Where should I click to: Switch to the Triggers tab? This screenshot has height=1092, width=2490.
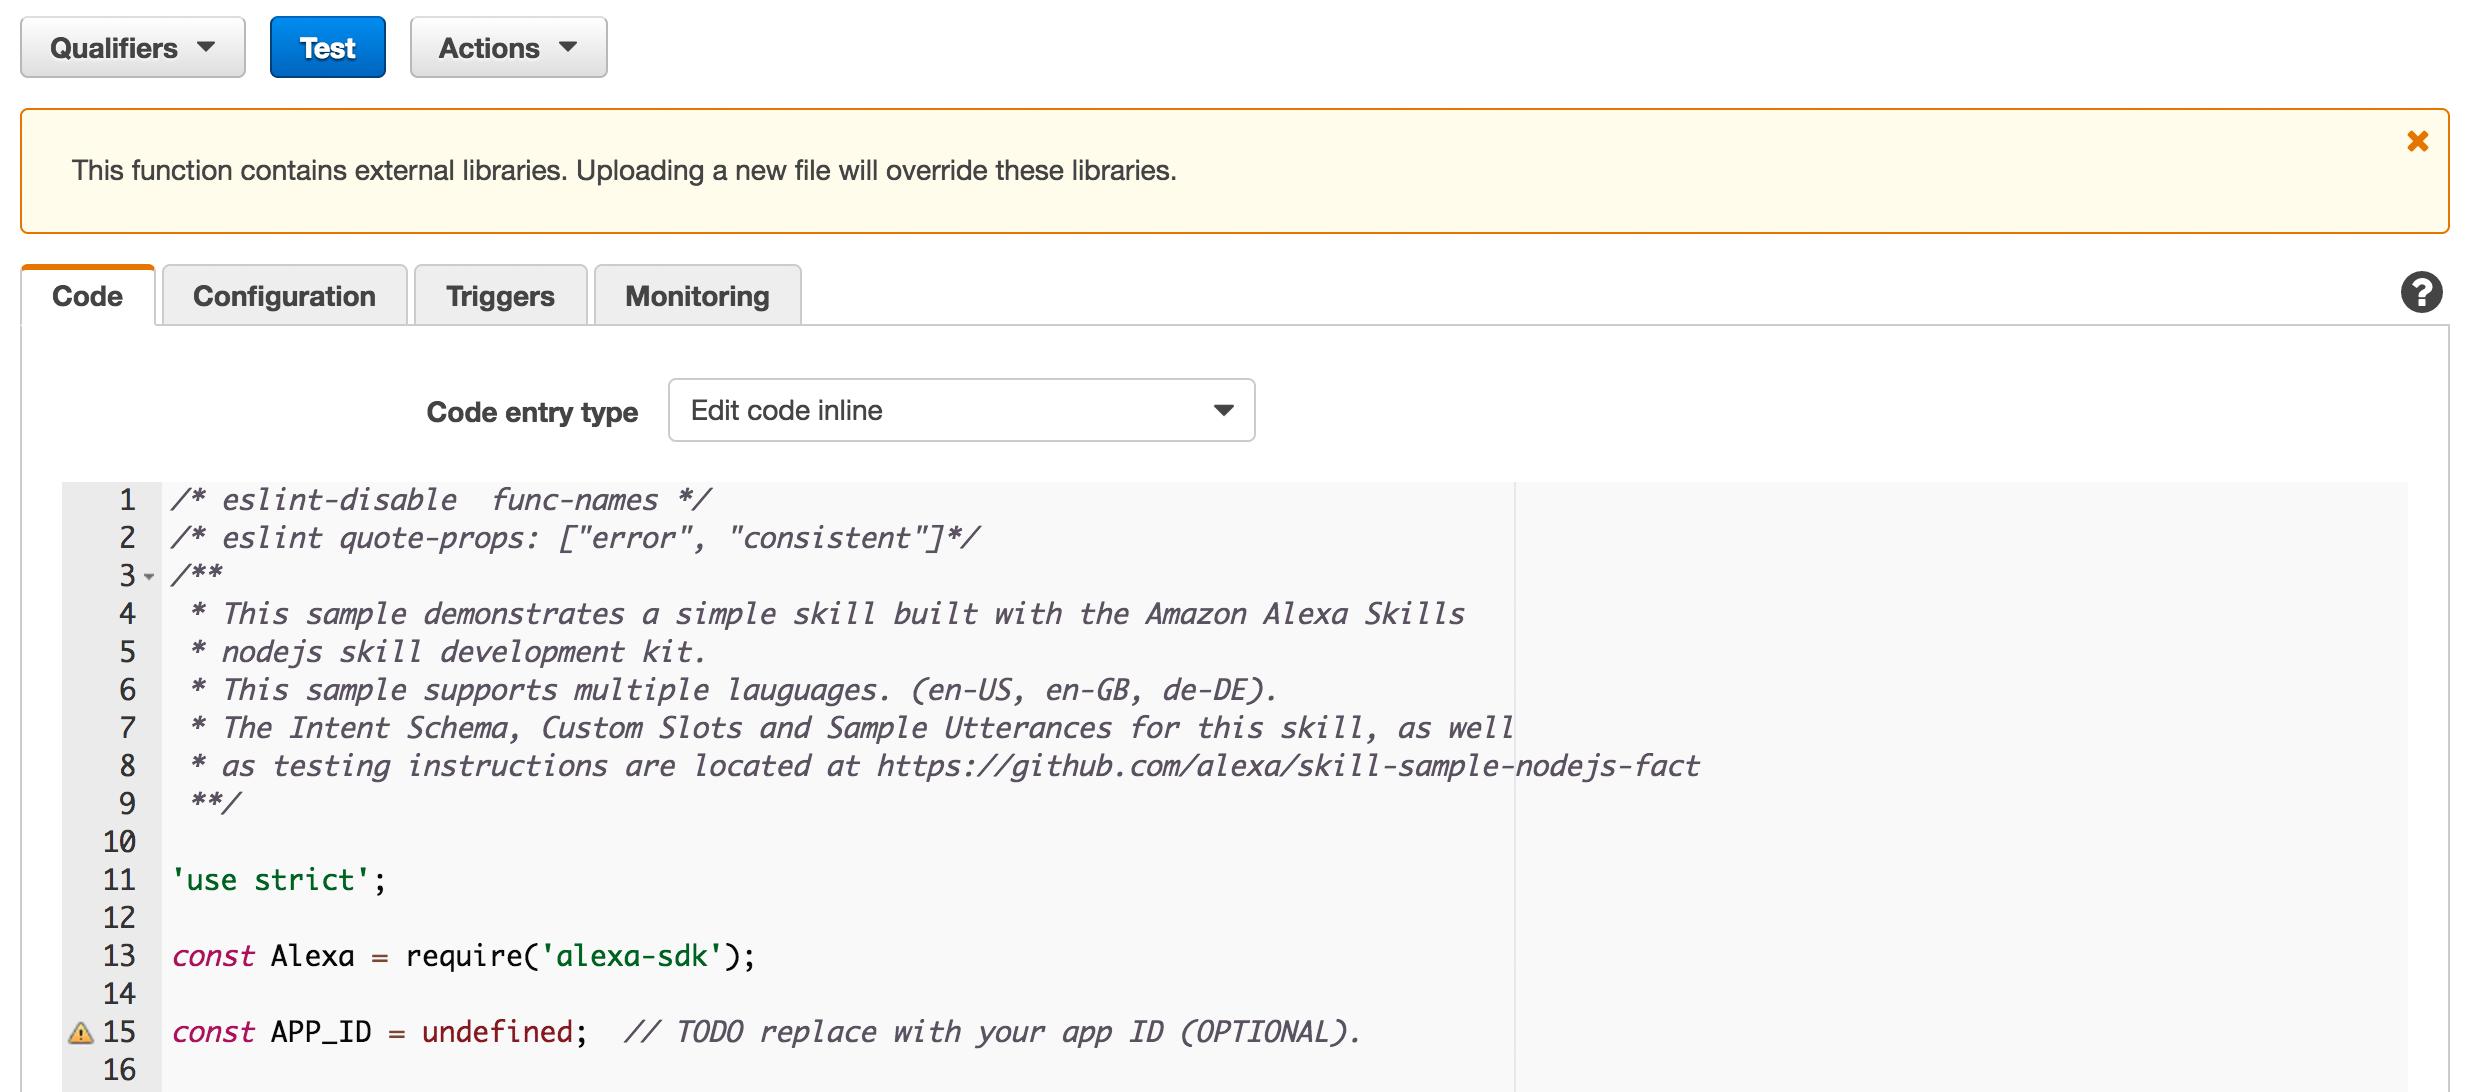click(500, 296)
